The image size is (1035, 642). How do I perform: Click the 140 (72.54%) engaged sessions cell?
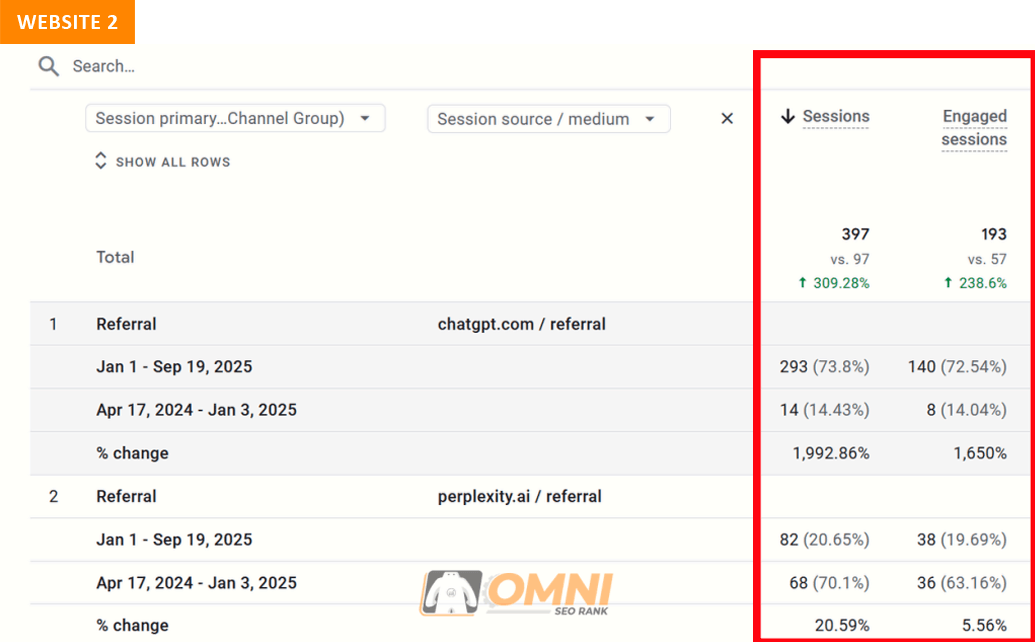(958, 367)
